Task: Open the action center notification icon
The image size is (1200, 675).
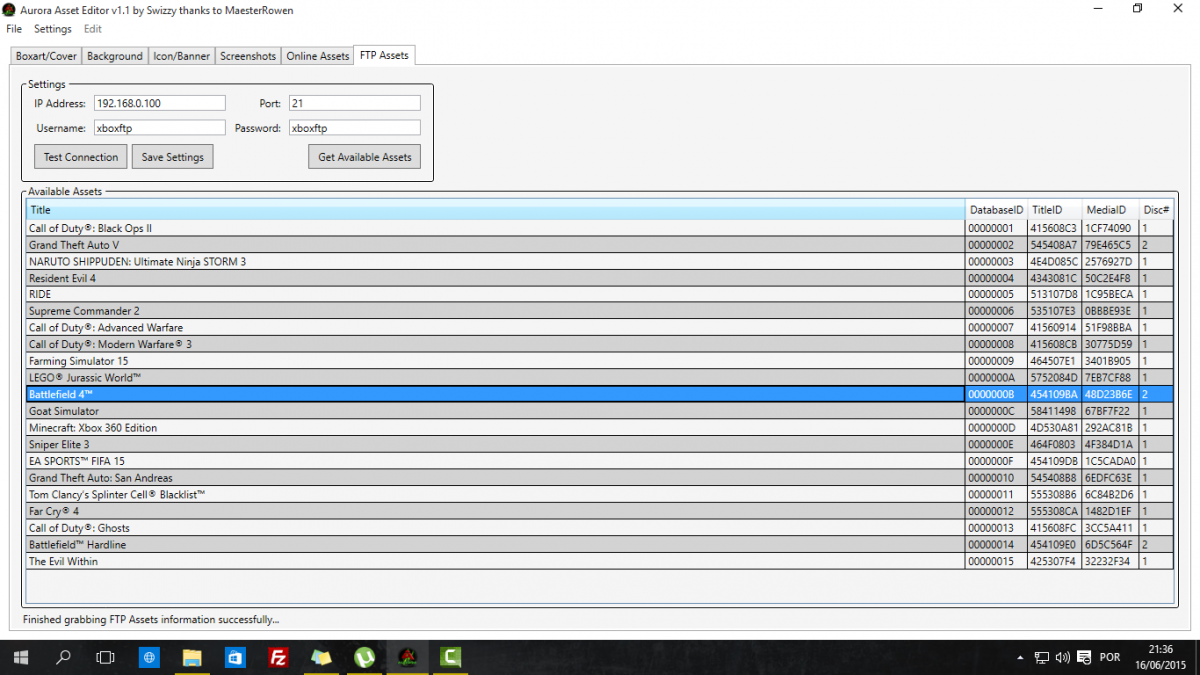Action: point(1083,657)
